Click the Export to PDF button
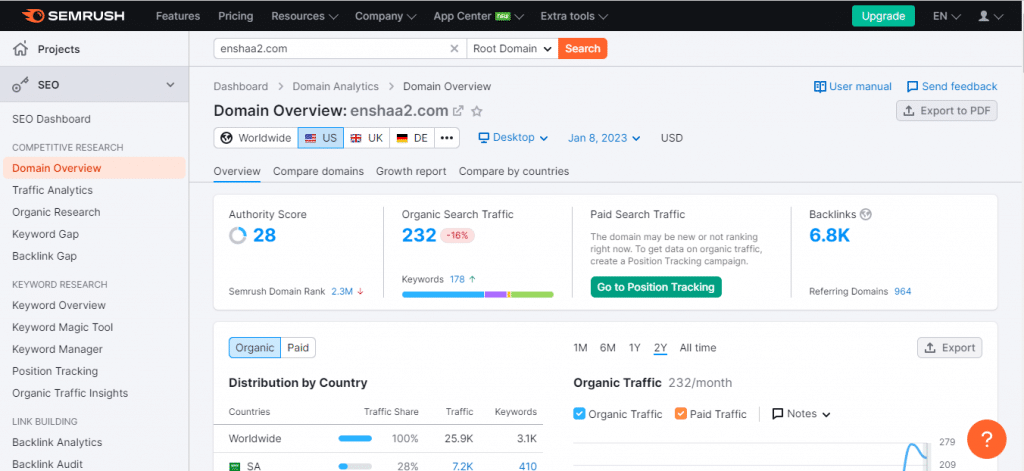Screen dimensions: 1024x471 tap(946, 111)
